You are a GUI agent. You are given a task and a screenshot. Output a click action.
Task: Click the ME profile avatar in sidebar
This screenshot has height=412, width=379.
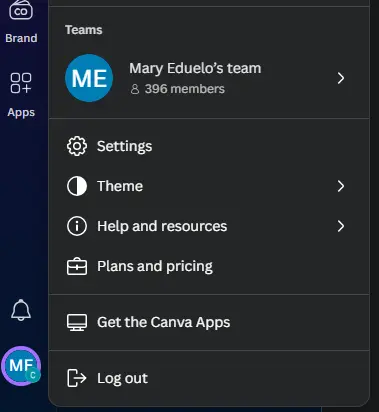tap(21, 366)
